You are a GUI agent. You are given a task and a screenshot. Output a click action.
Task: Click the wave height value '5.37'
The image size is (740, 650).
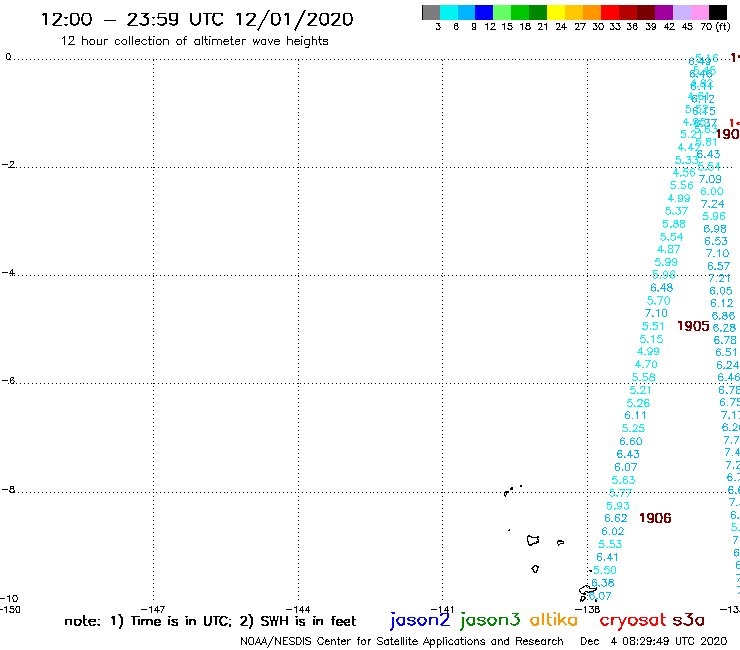click(x=676, y=211)
